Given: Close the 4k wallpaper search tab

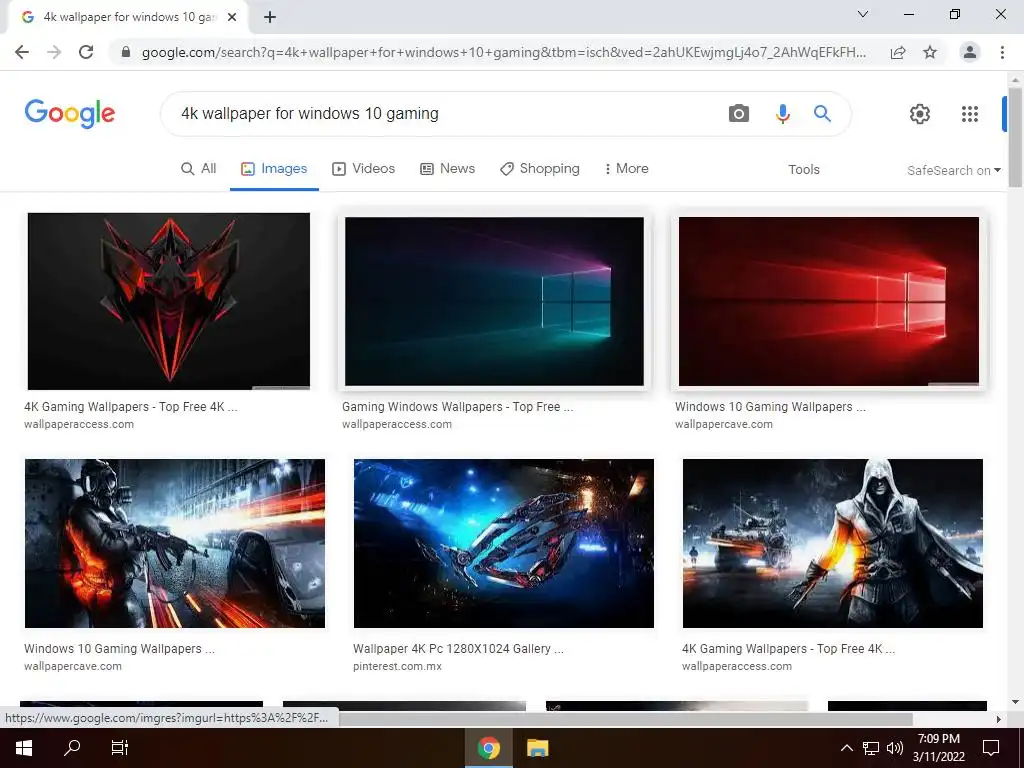Looking at the screenshot, I should (231, 17).
